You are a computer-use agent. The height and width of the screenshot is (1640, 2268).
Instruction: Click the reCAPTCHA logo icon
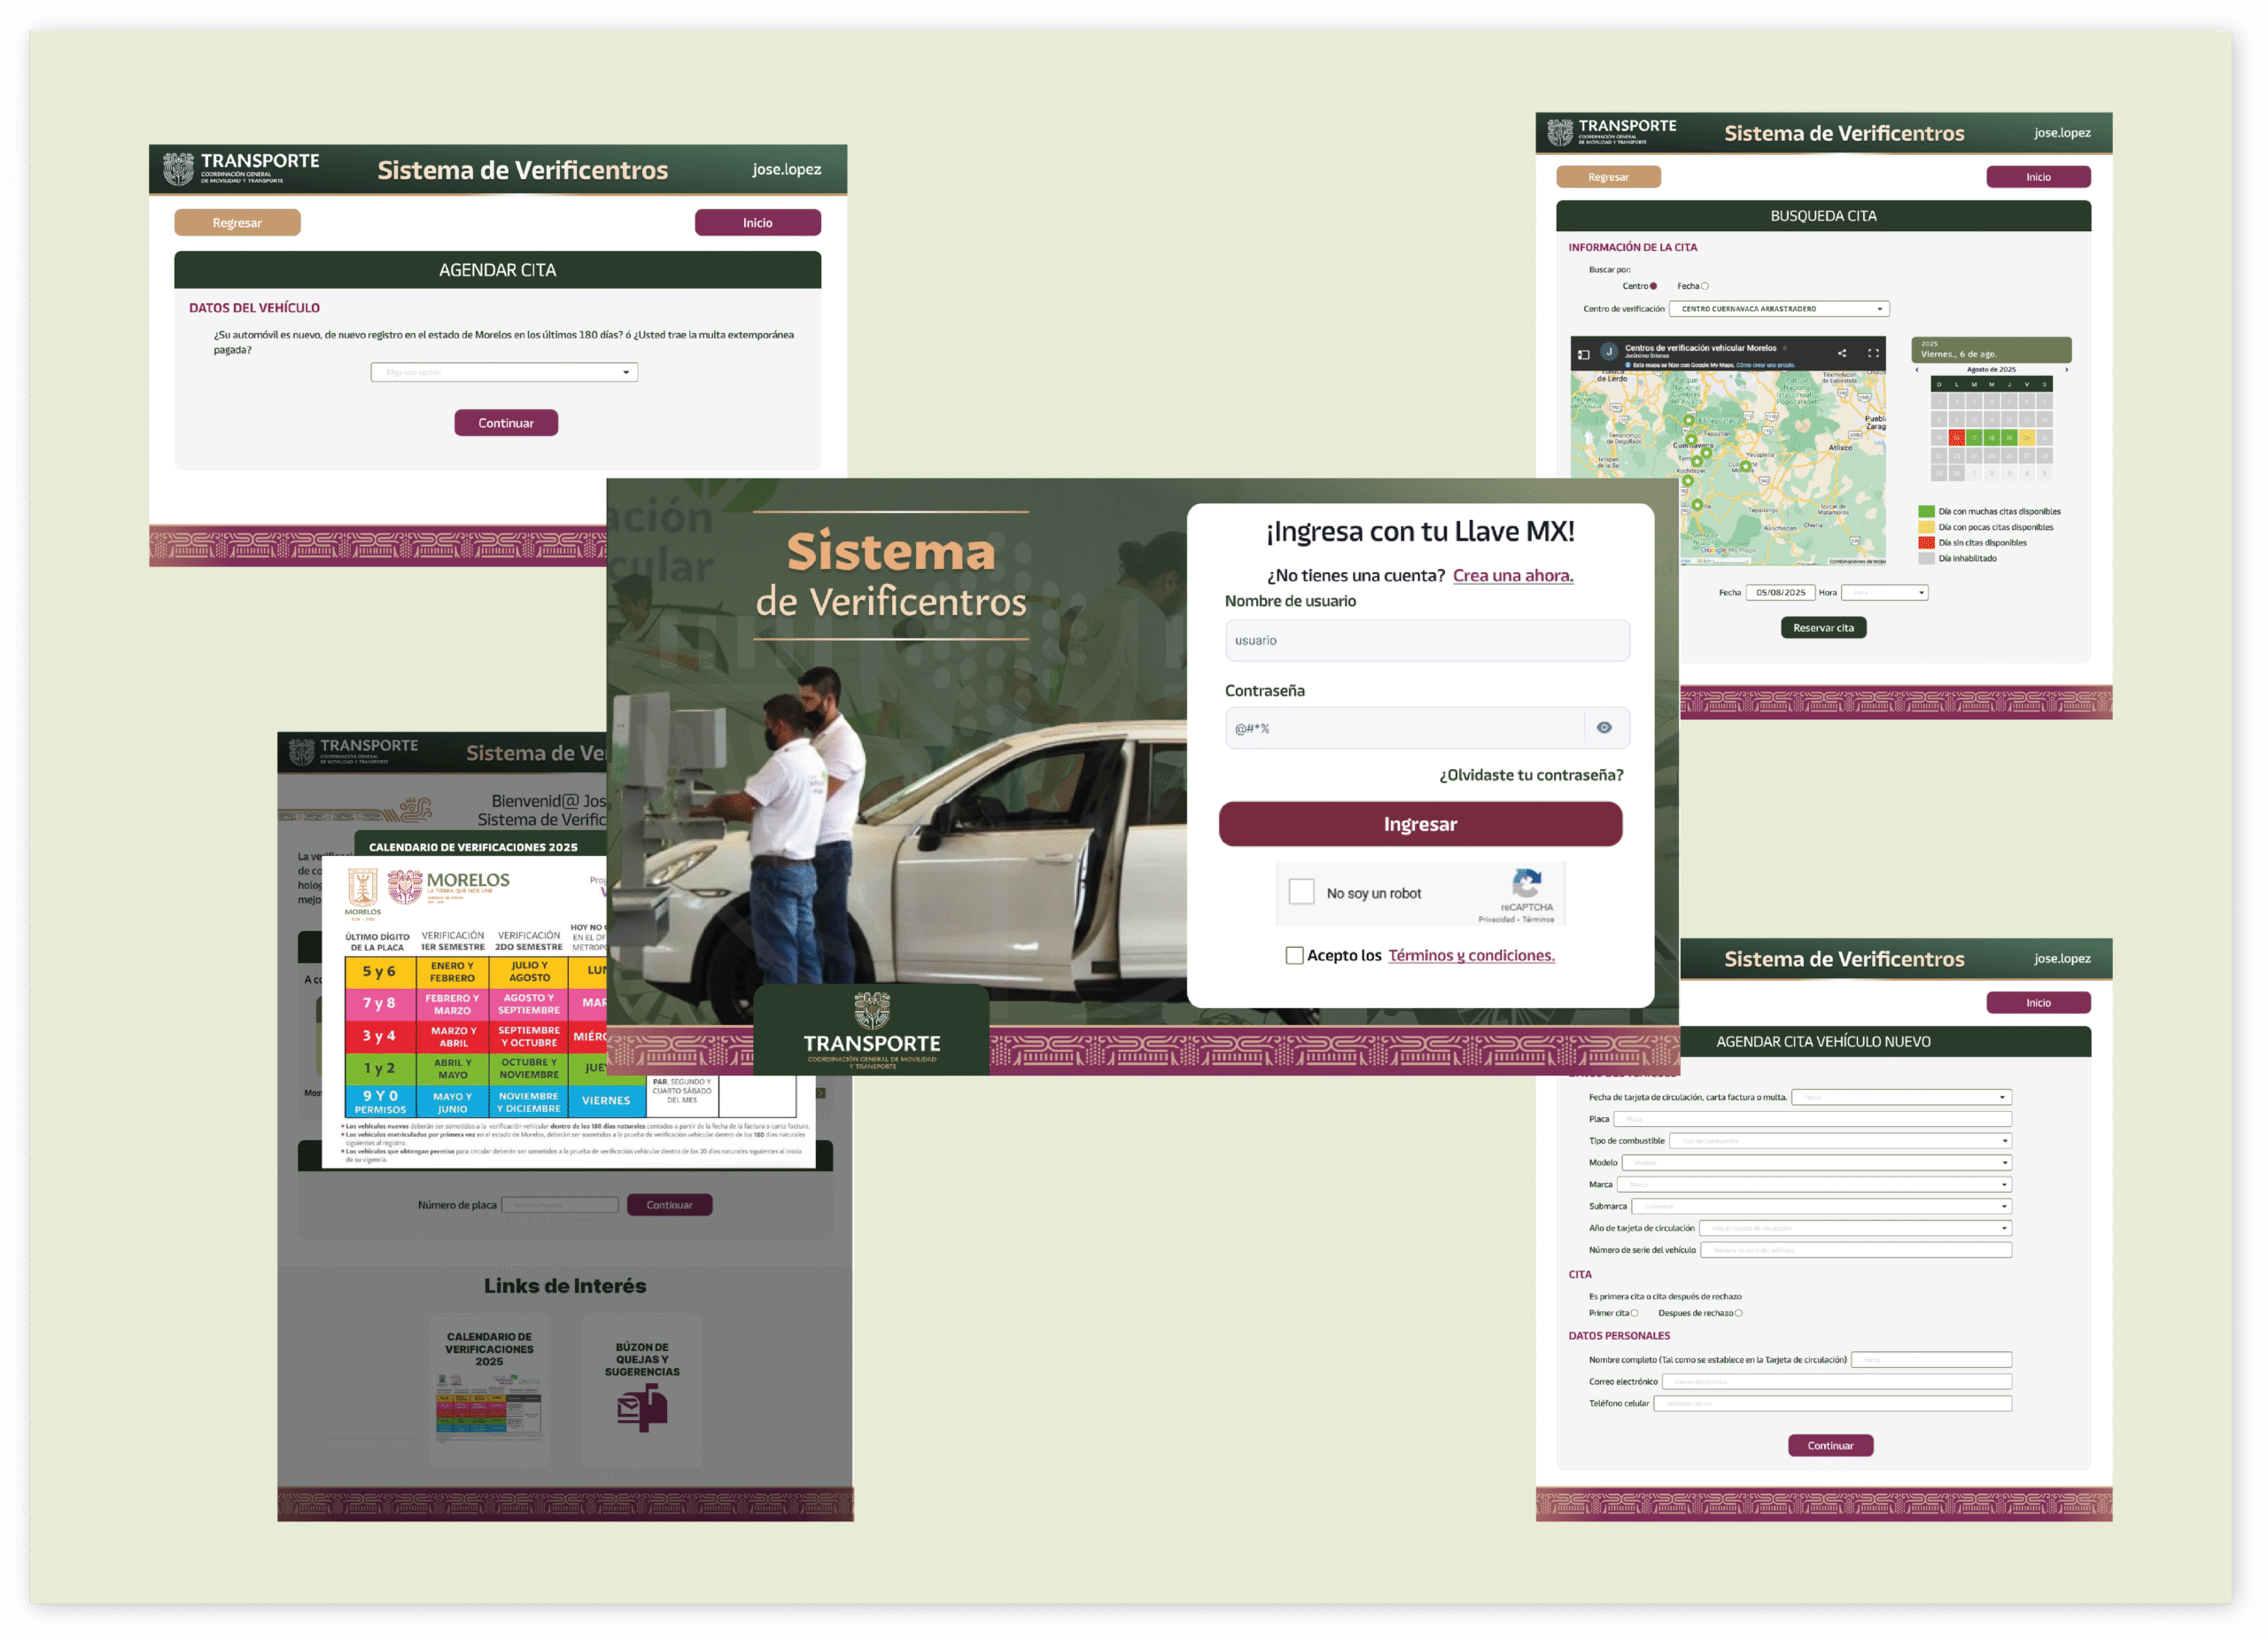[x=1527, y=884]
